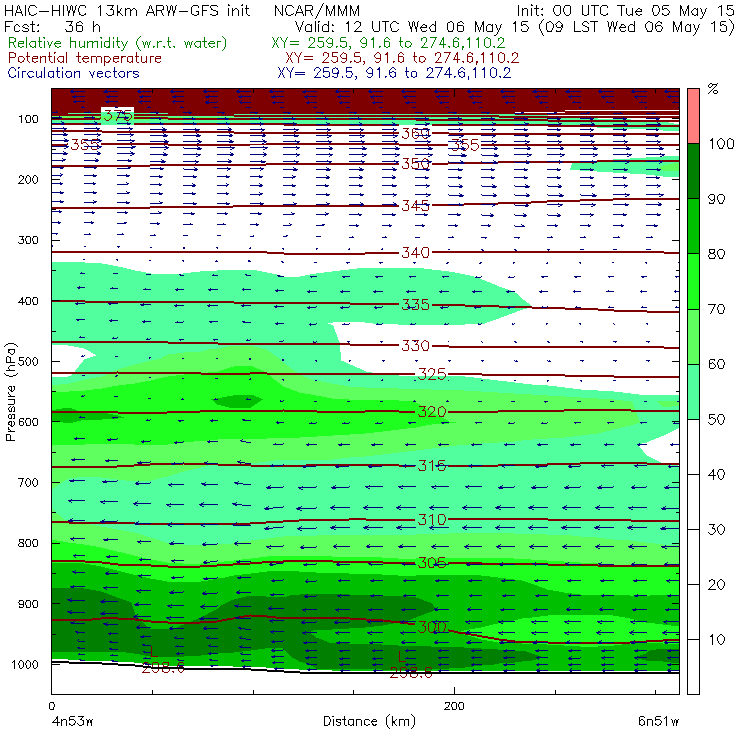The image size is (740, 740).
Task: Click the '305' contour label
Action: [x=432, y=563]
